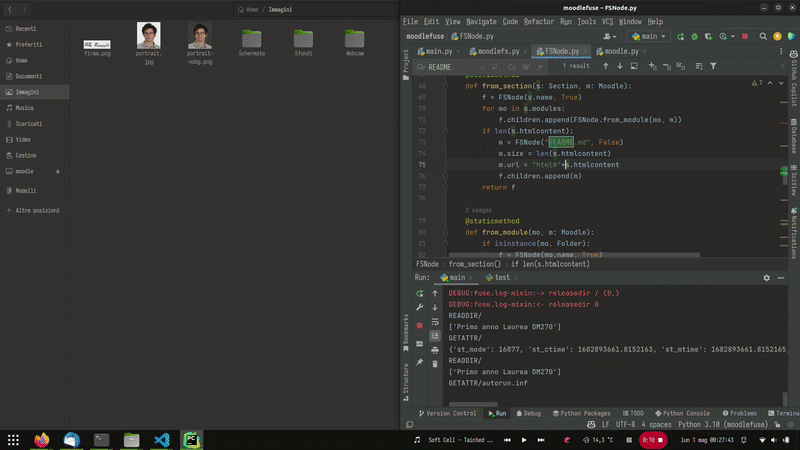This screenshot has height=450, width=800.
Task: Open the 'main' run configuration dropdown
Action: click(648, 36)
